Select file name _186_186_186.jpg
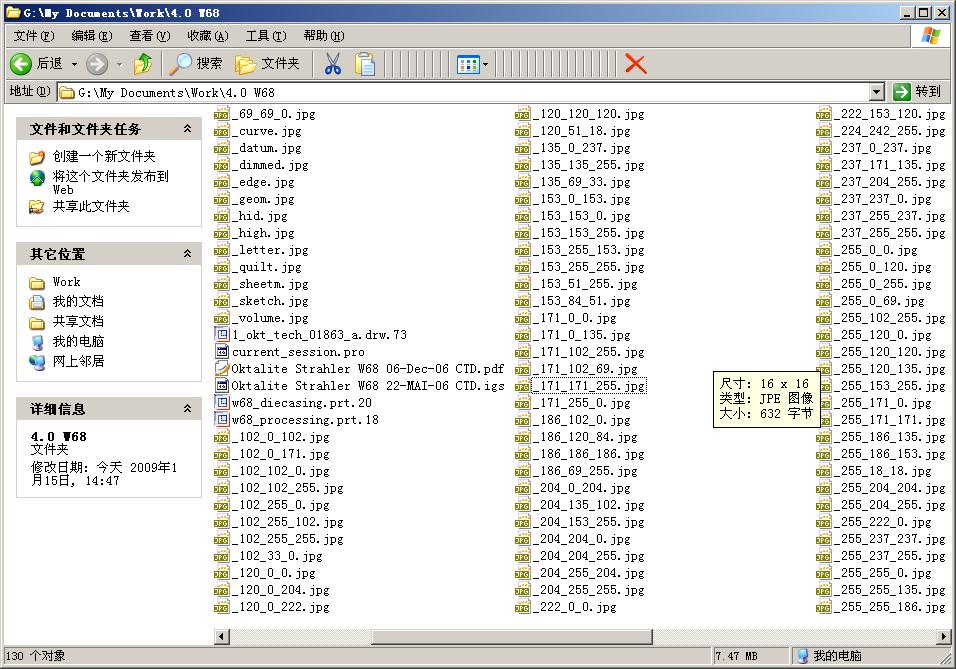The height and width of the screenshot is (669, 956). (589, 454)
